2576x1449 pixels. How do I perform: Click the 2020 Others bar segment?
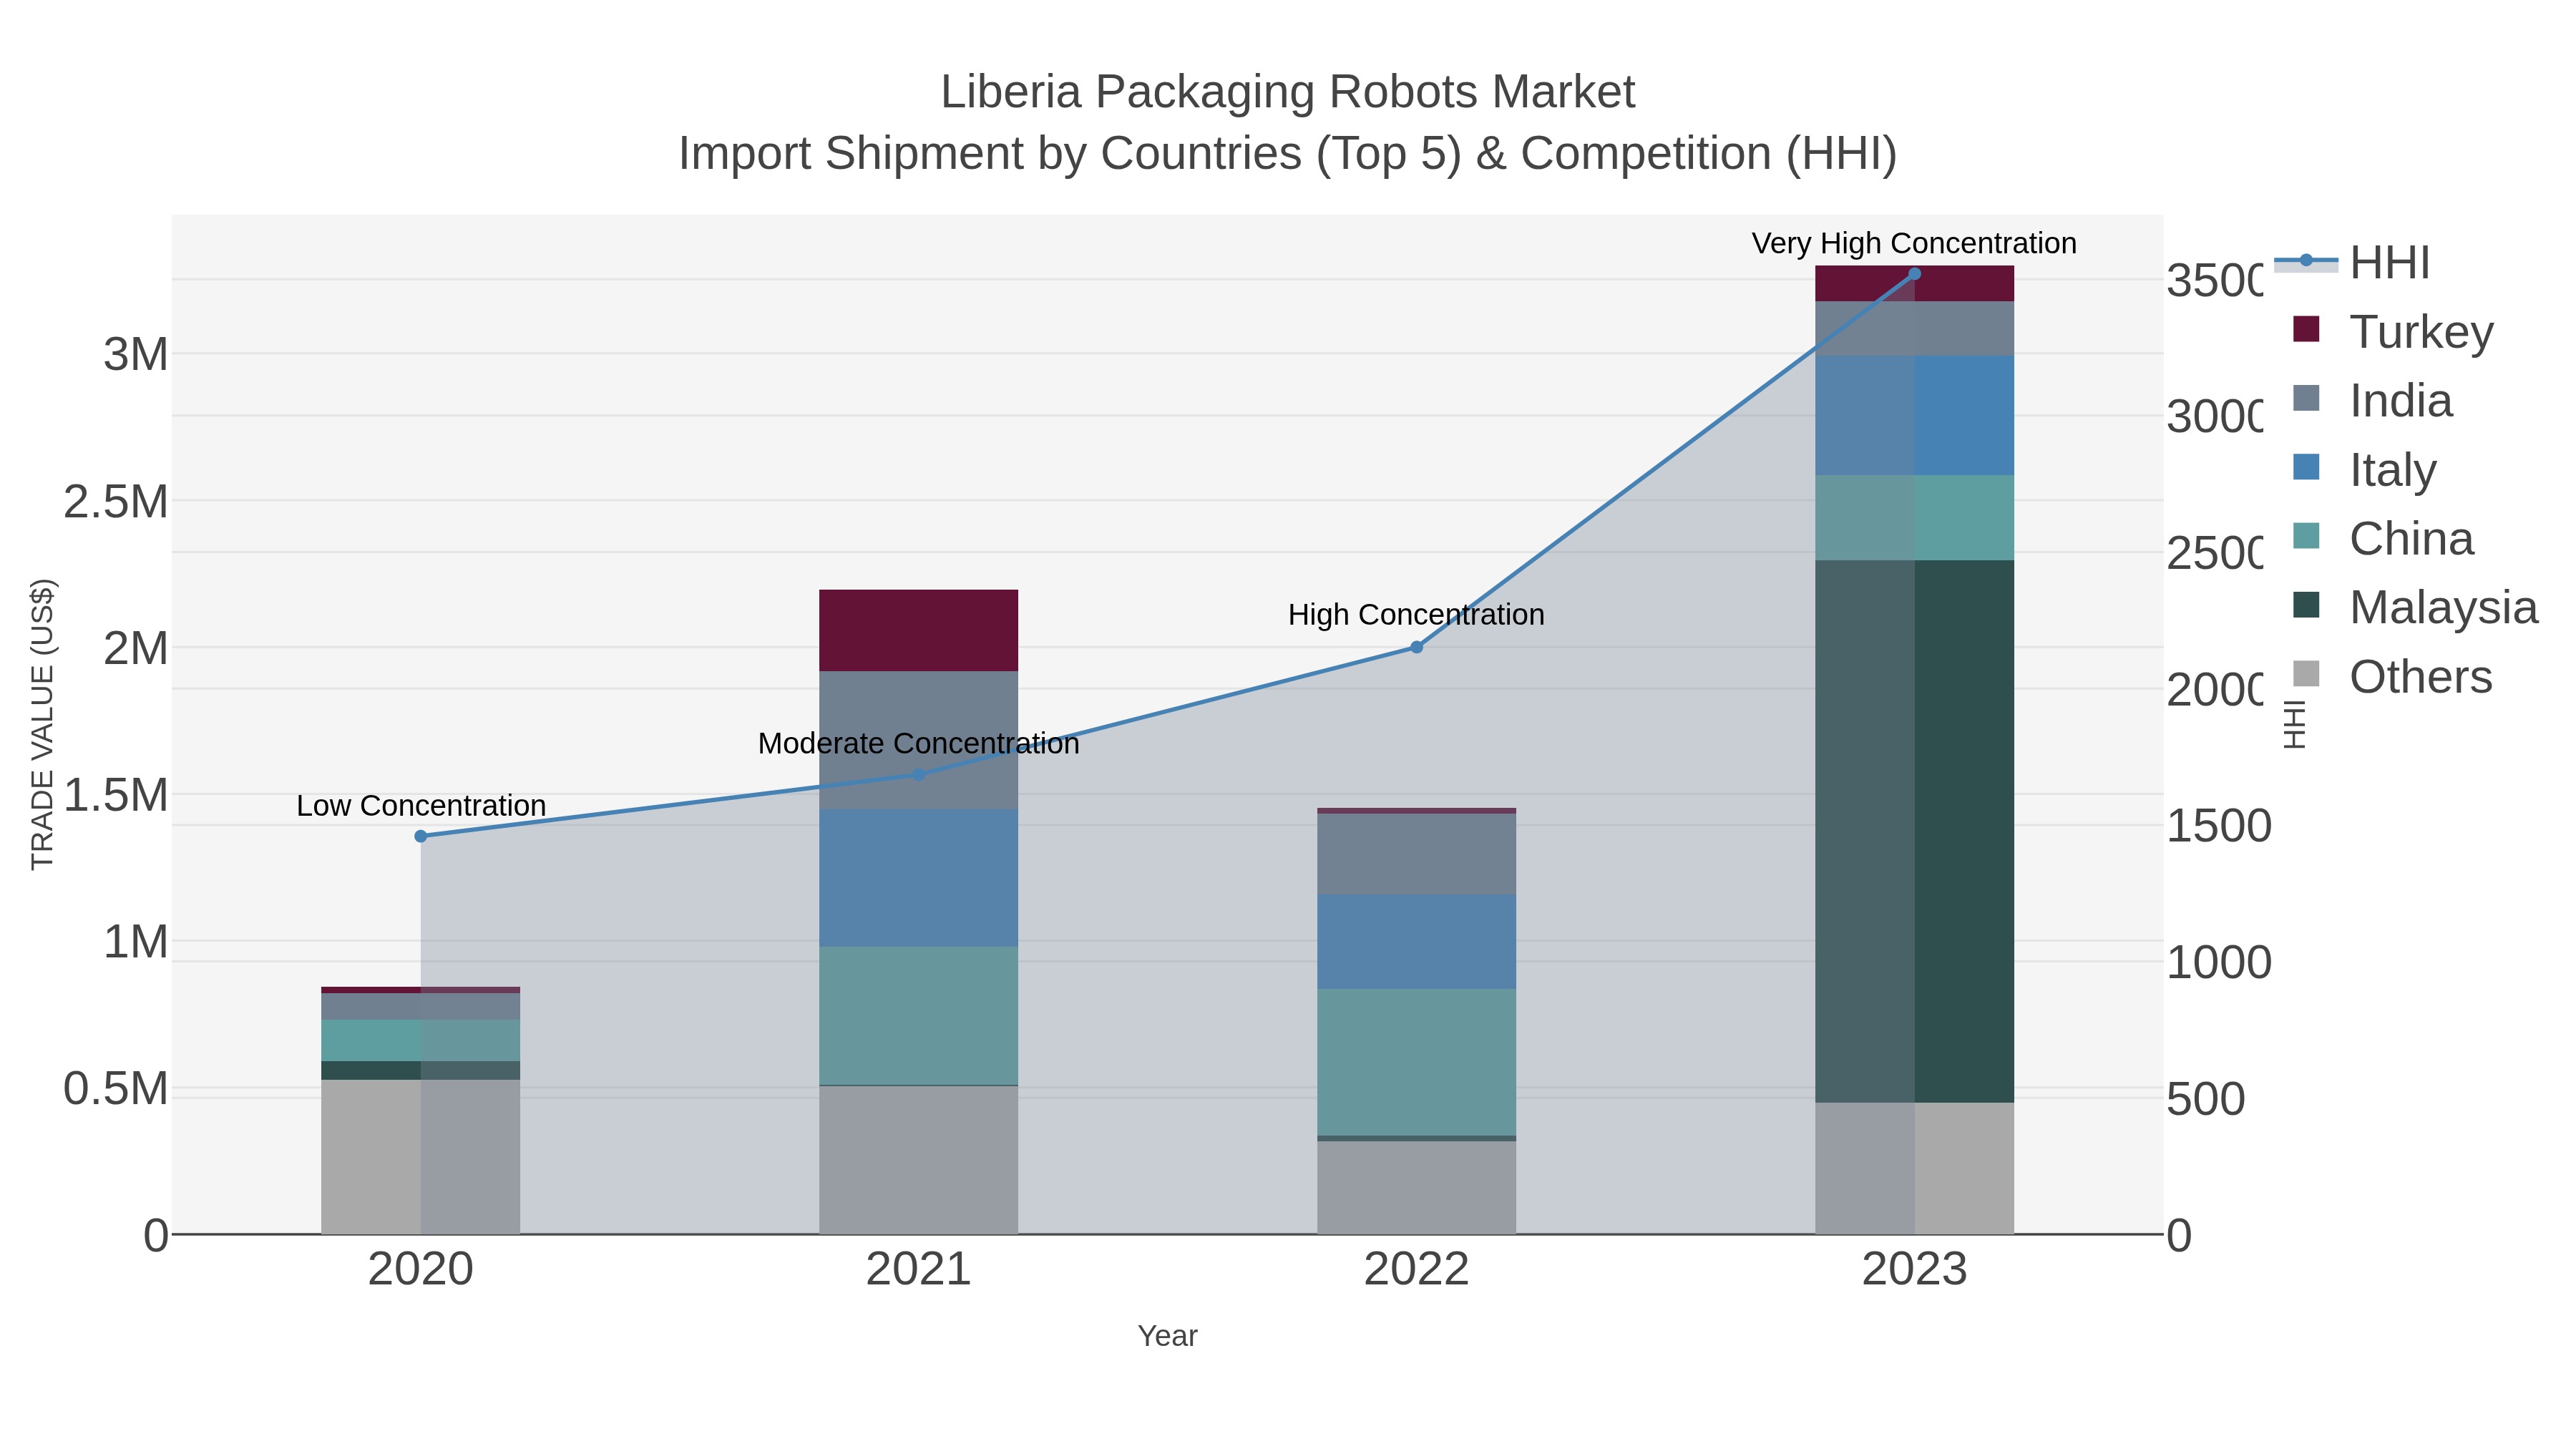pyautogui.click(x=421, y=1157)
